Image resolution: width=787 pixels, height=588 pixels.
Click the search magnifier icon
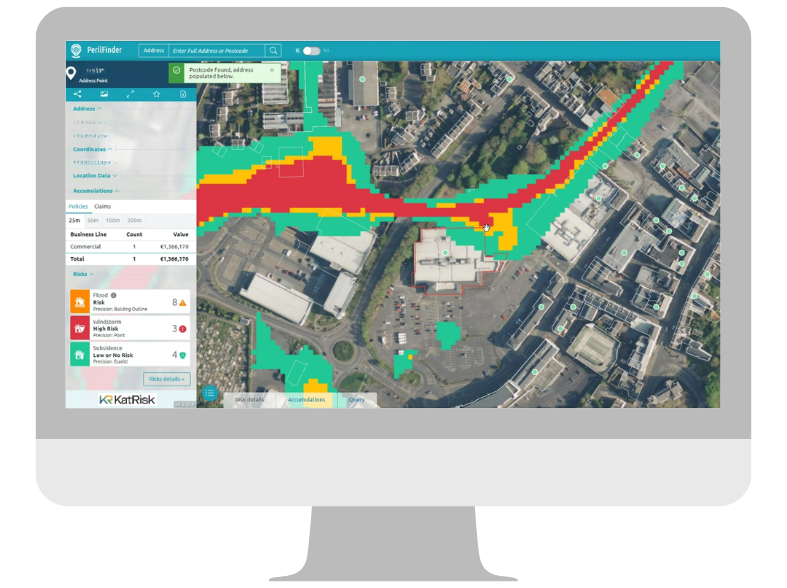click(274, 50)
